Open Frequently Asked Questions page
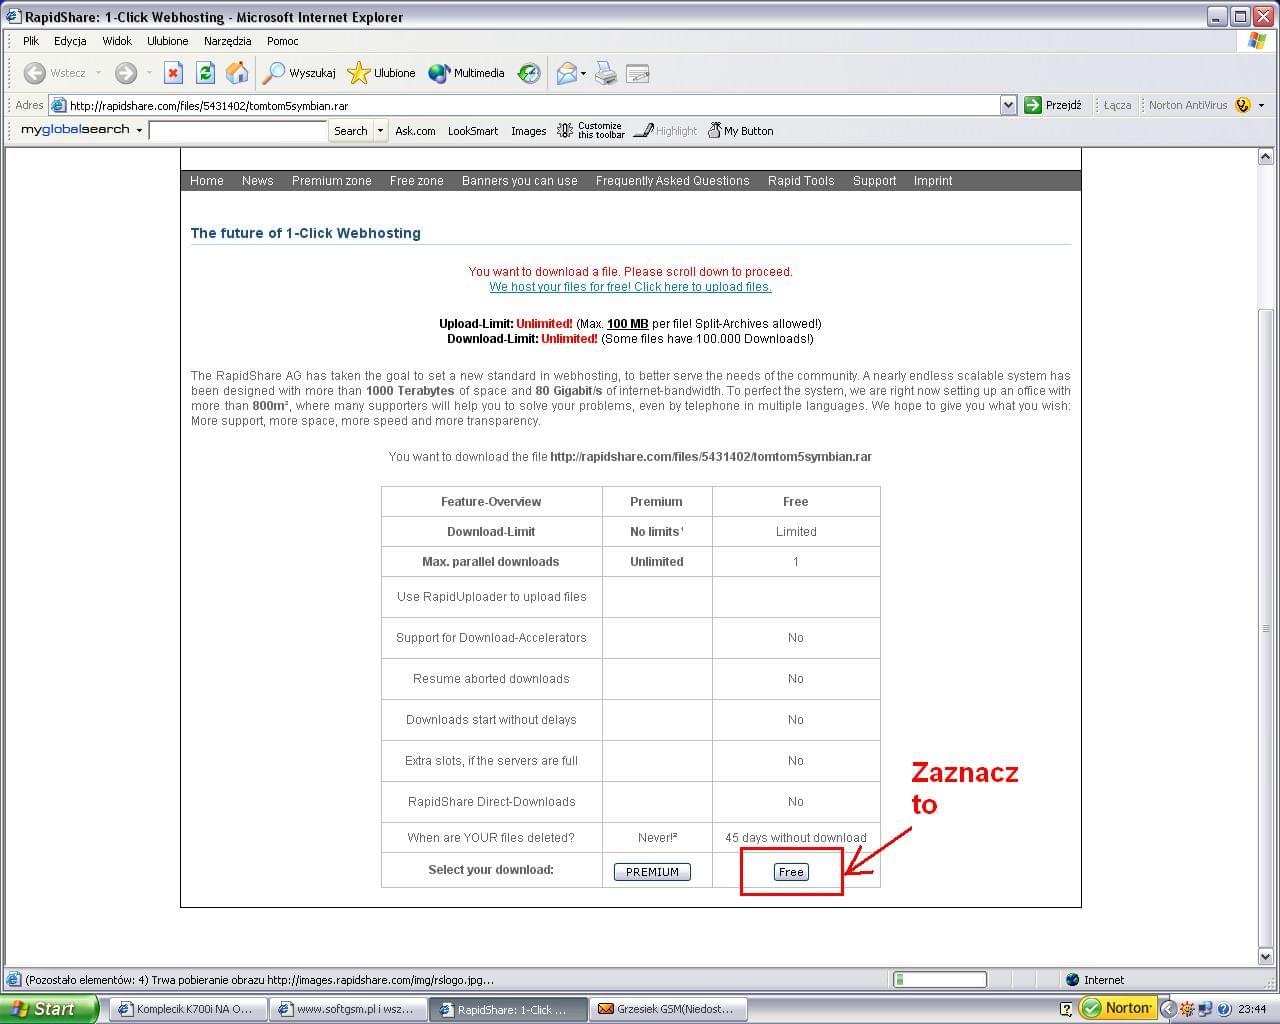 tap(672, 181)
